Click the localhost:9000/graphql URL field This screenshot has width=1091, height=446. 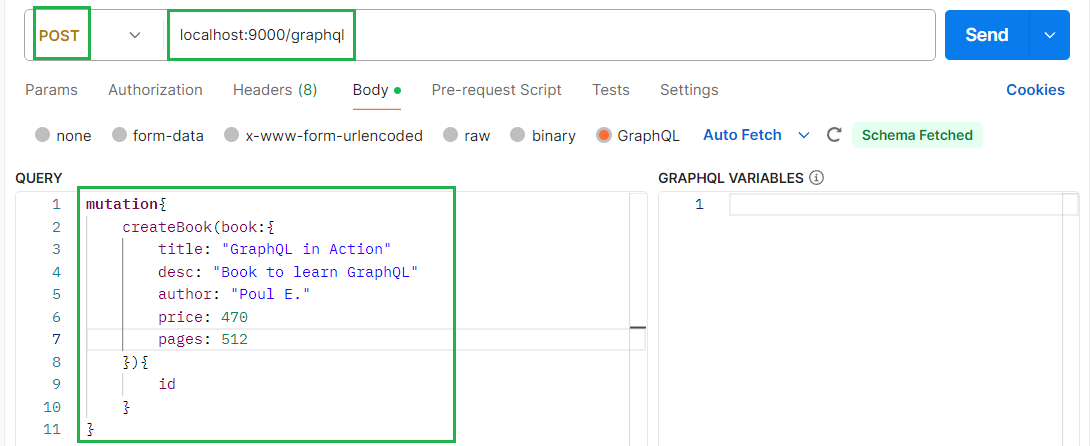(550, 35)
